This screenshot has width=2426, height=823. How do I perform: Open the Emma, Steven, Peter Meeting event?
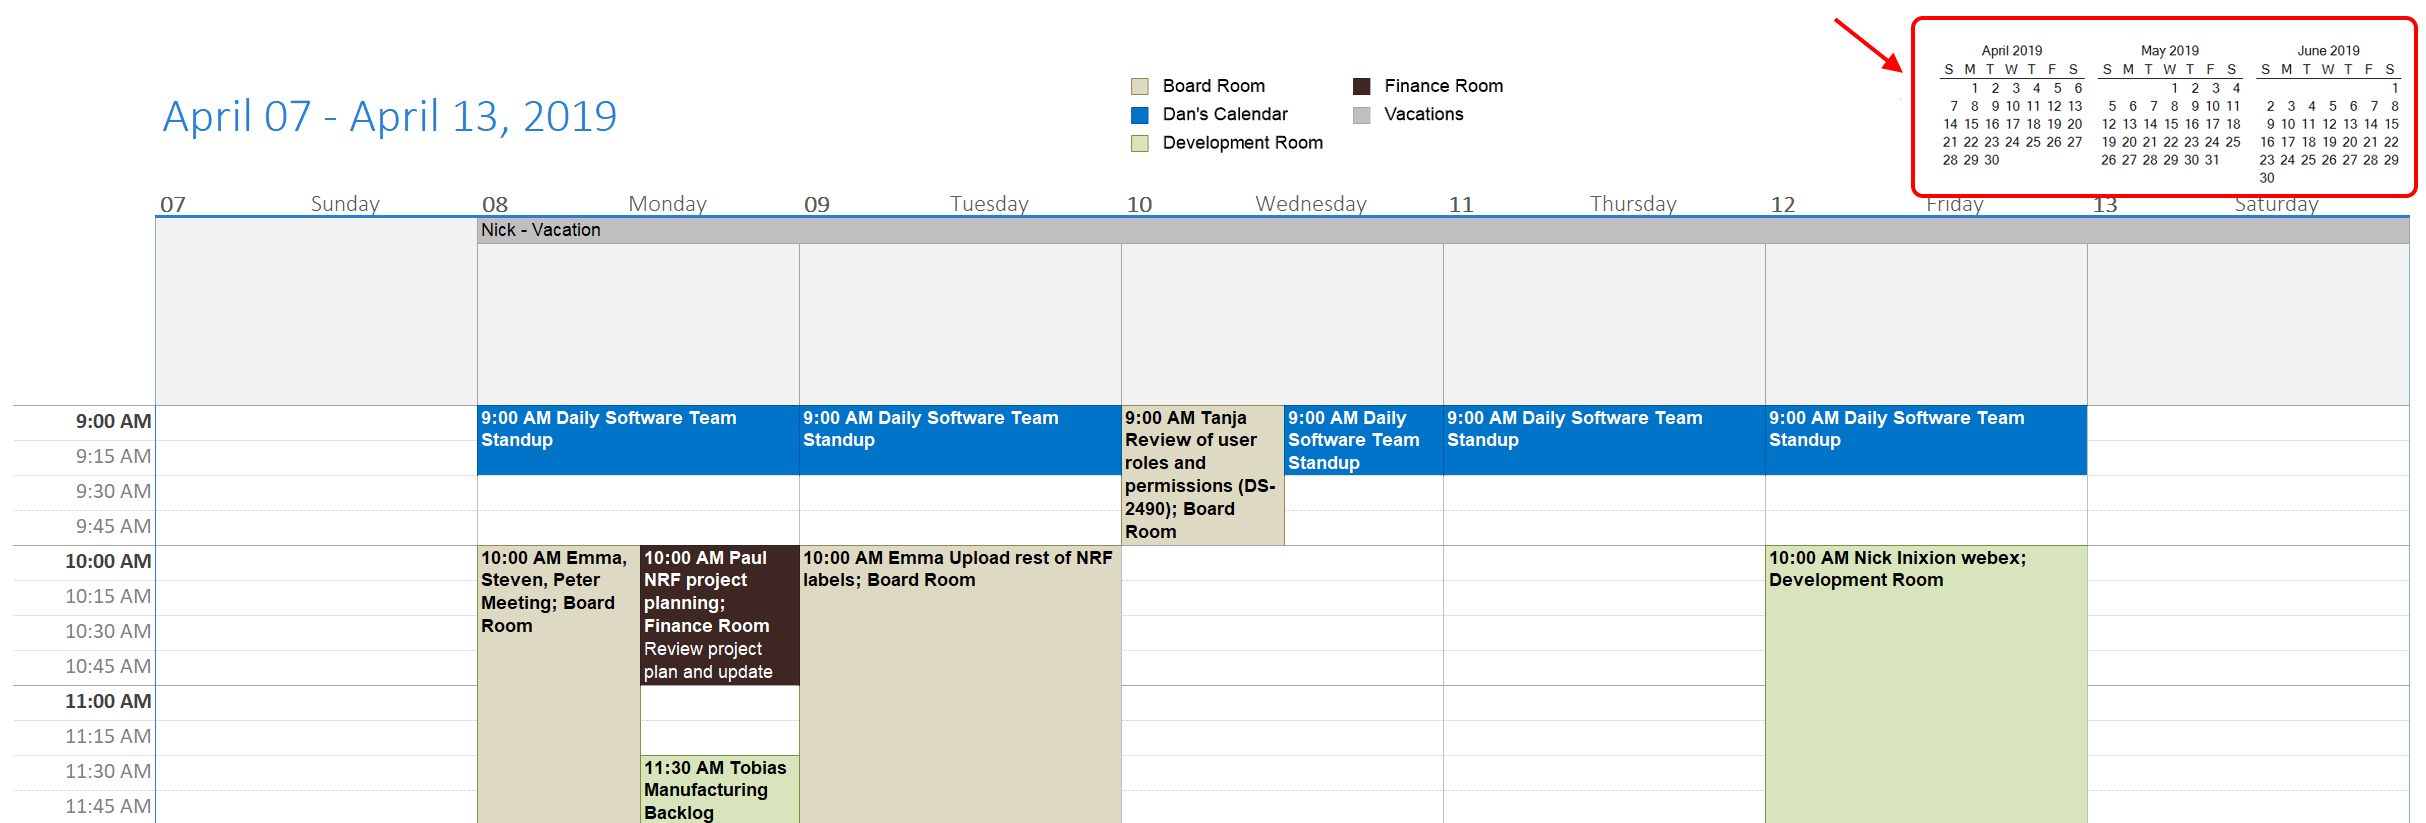tap(559, 684)
